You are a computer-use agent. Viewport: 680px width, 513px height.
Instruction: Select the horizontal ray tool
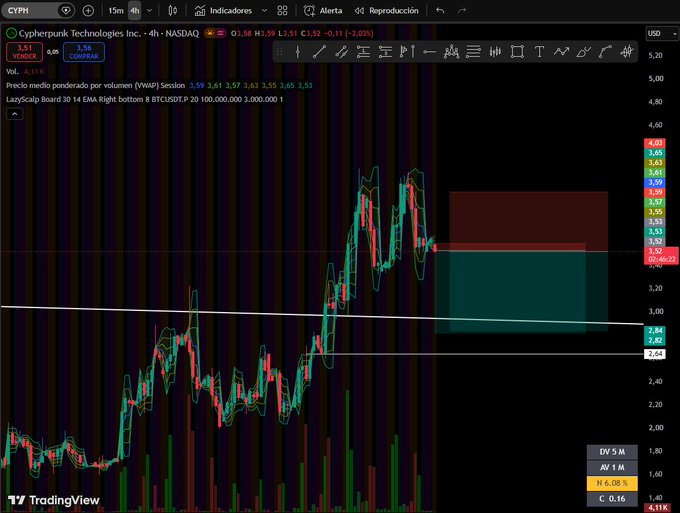click(429, 52)
